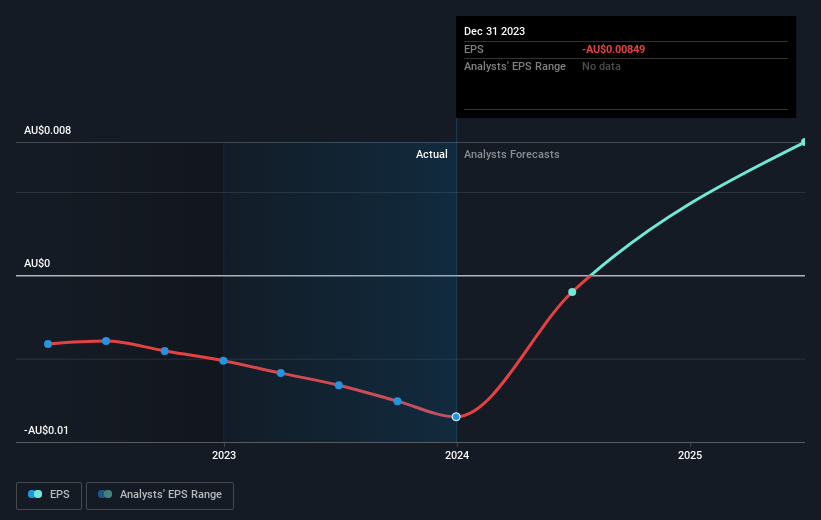Click the 2025 x-axis label
The height and width of the screenshot is (520, 821).
(690, 455)
